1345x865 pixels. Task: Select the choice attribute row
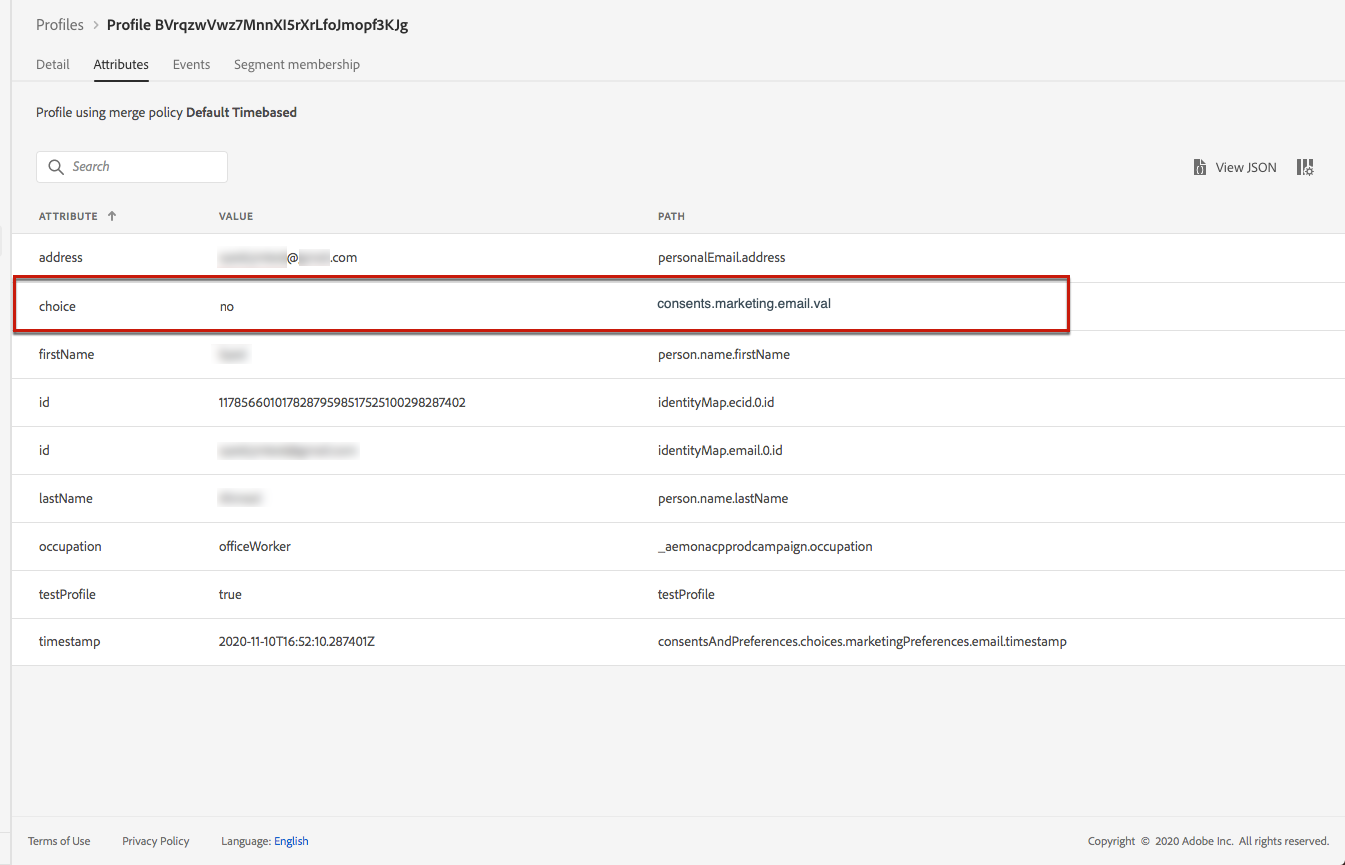[x=57, y=306]
